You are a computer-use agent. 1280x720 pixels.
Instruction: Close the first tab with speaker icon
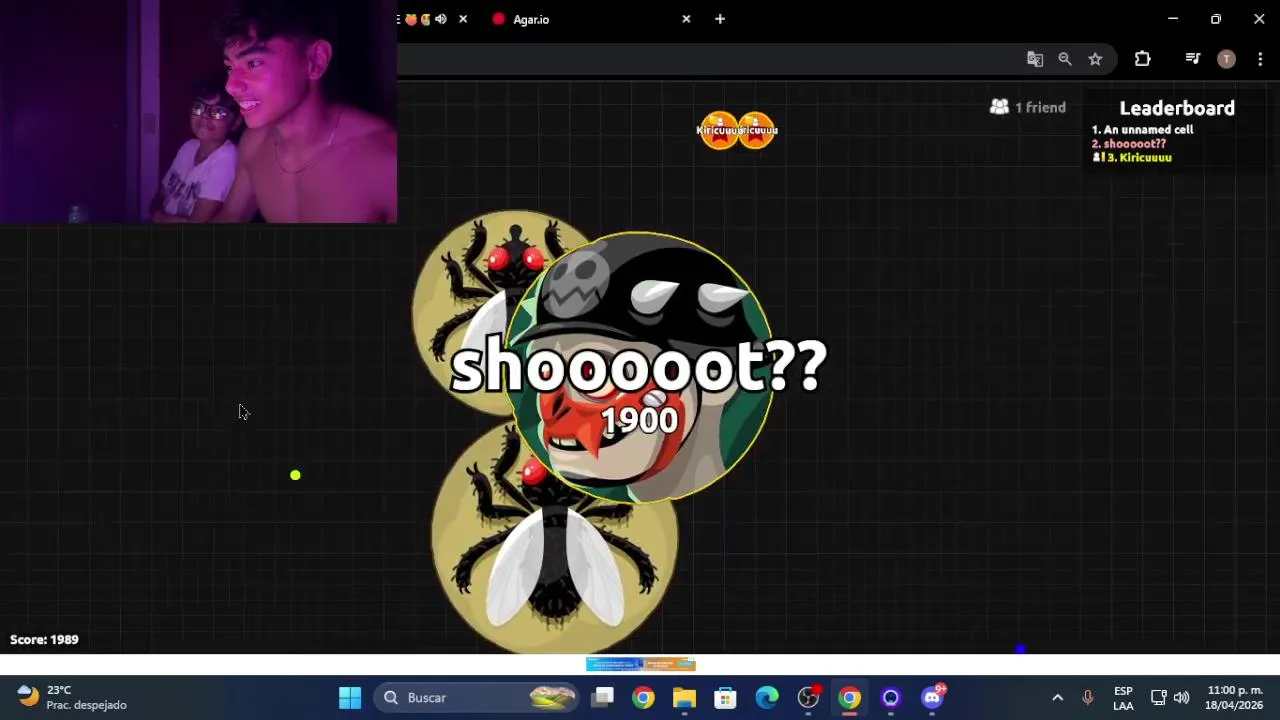463,19
